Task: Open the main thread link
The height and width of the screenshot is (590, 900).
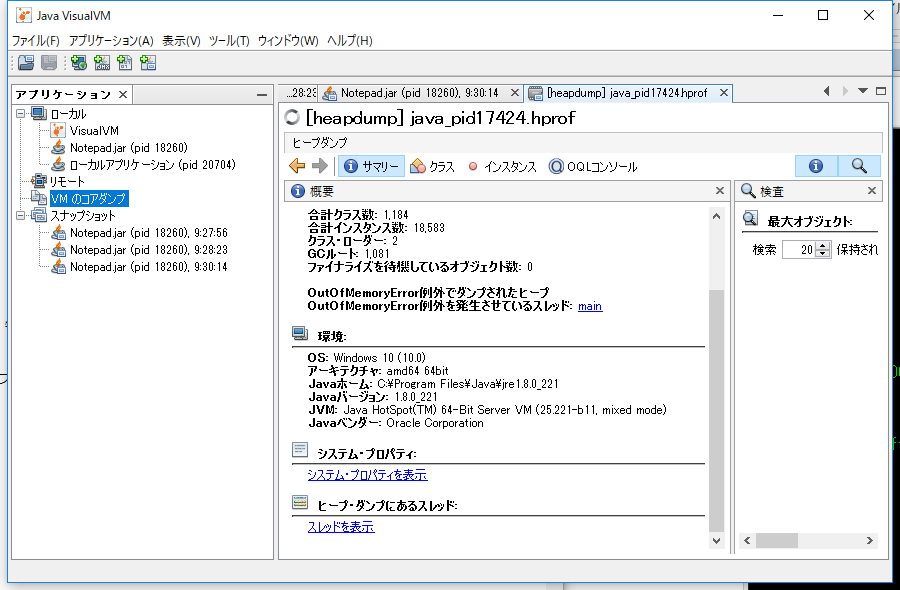Action: pos(590,306)
